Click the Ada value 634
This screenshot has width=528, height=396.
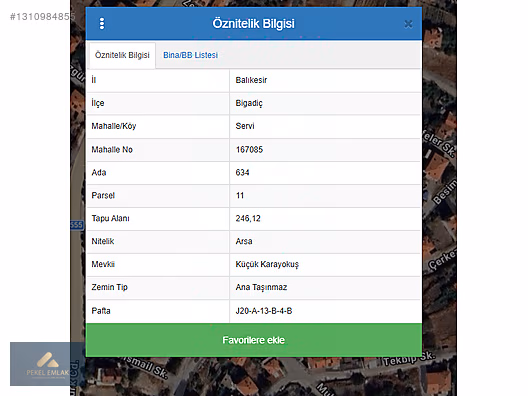(242, 172)
